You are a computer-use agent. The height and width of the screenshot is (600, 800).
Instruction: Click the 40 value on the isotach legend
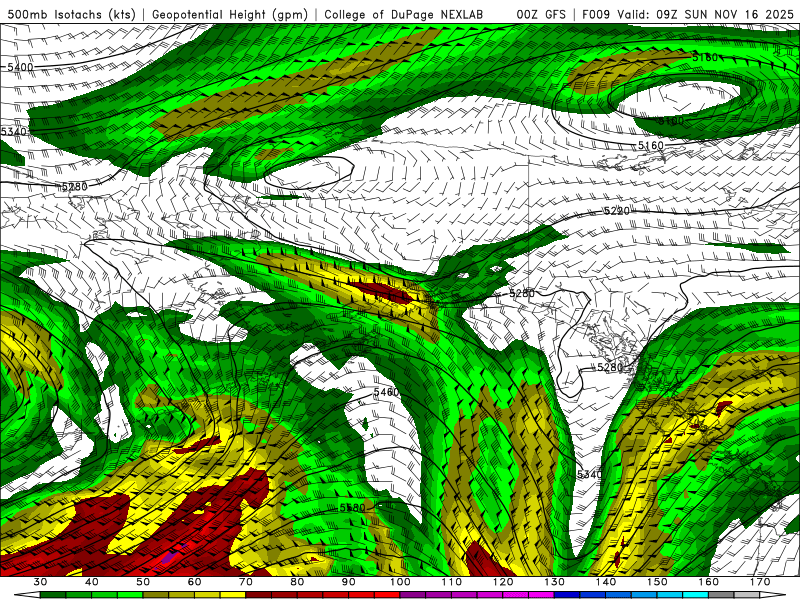pos(92,582)
